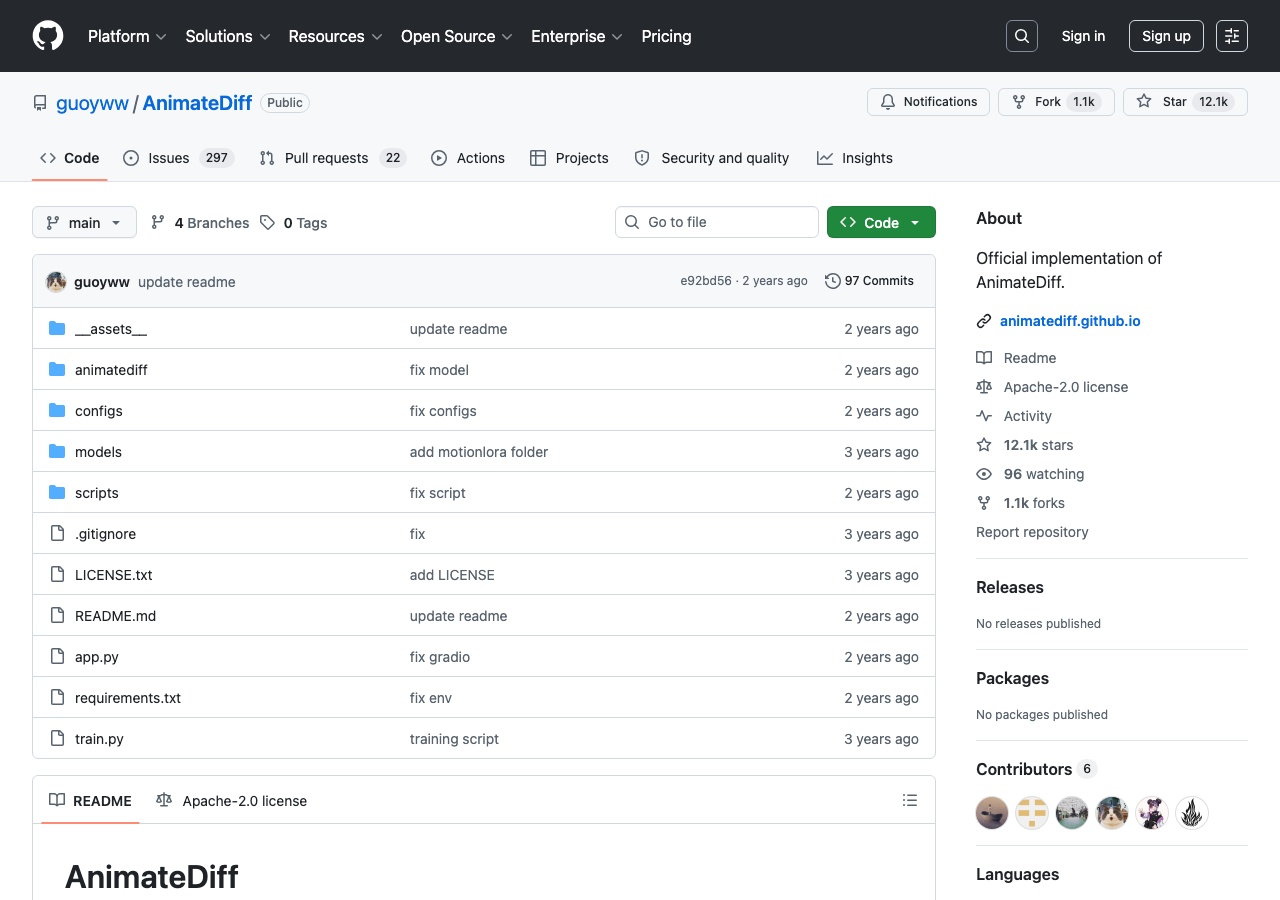The height and width of the screenshot is (900, 1280).
Task: Expand the Platform menu
Action: tap(127, 36)
